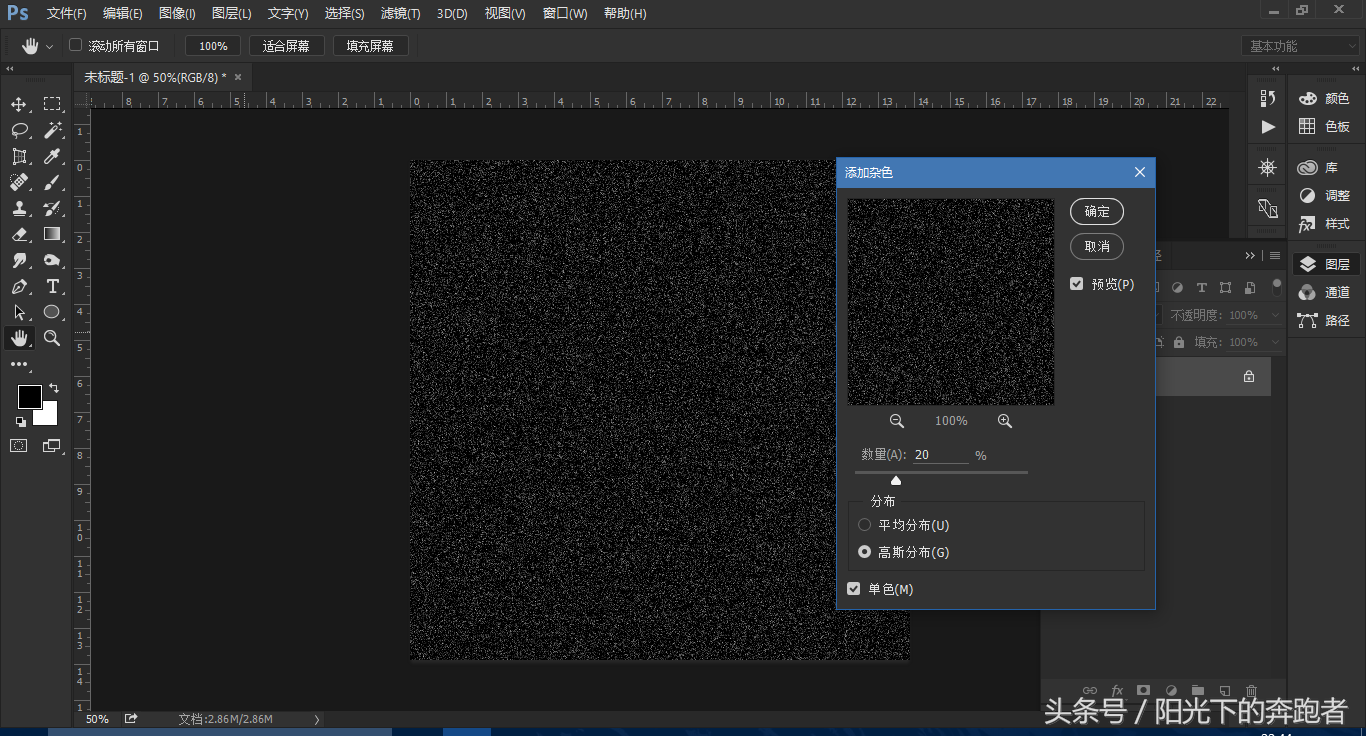The image size is (1366, 736).
Task: Swap foreground and background colors
Action: tap(54, 388)
